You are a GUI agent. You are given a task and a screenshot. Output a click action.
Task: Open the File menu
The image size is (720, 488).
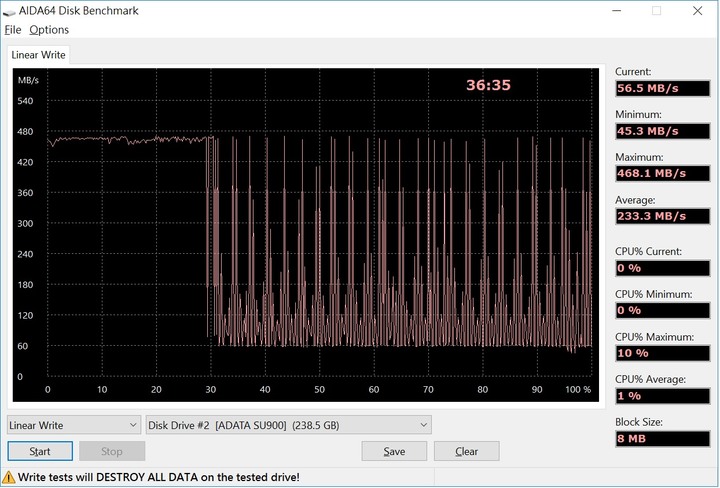[13, 30]
